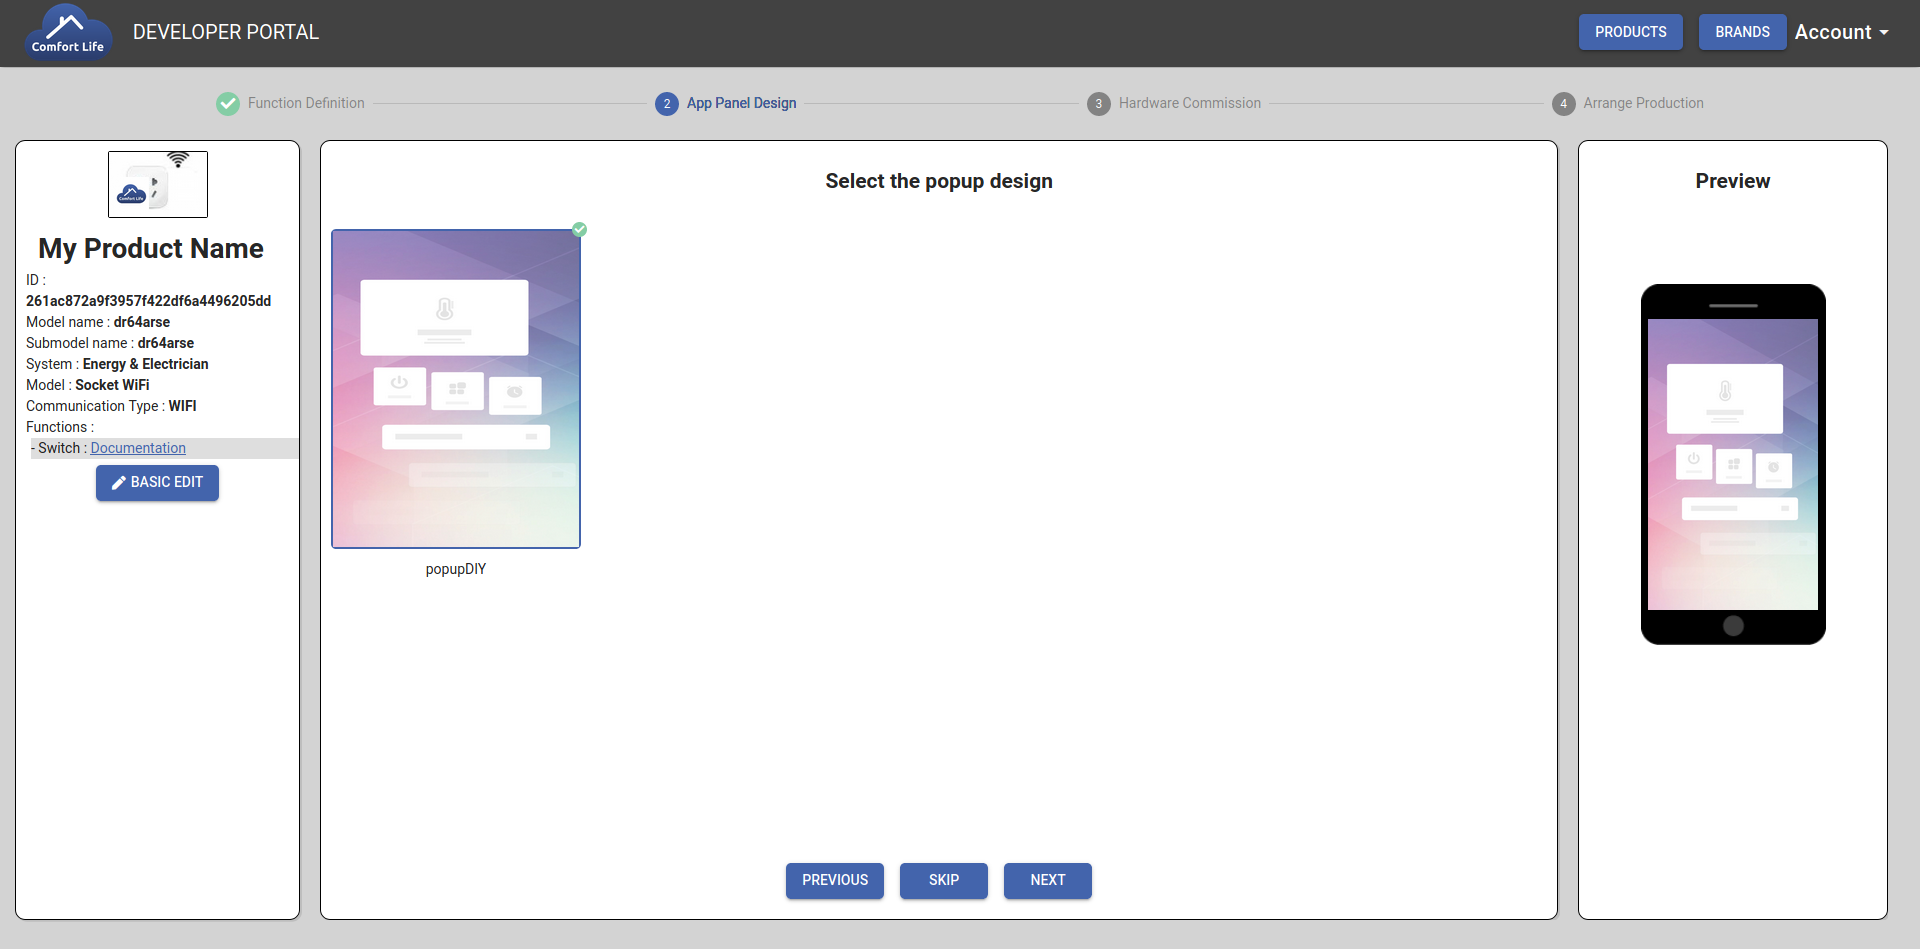The image size is (1920, 949).
Task: Open the Switch Documentation link
Action: point(138,448)
